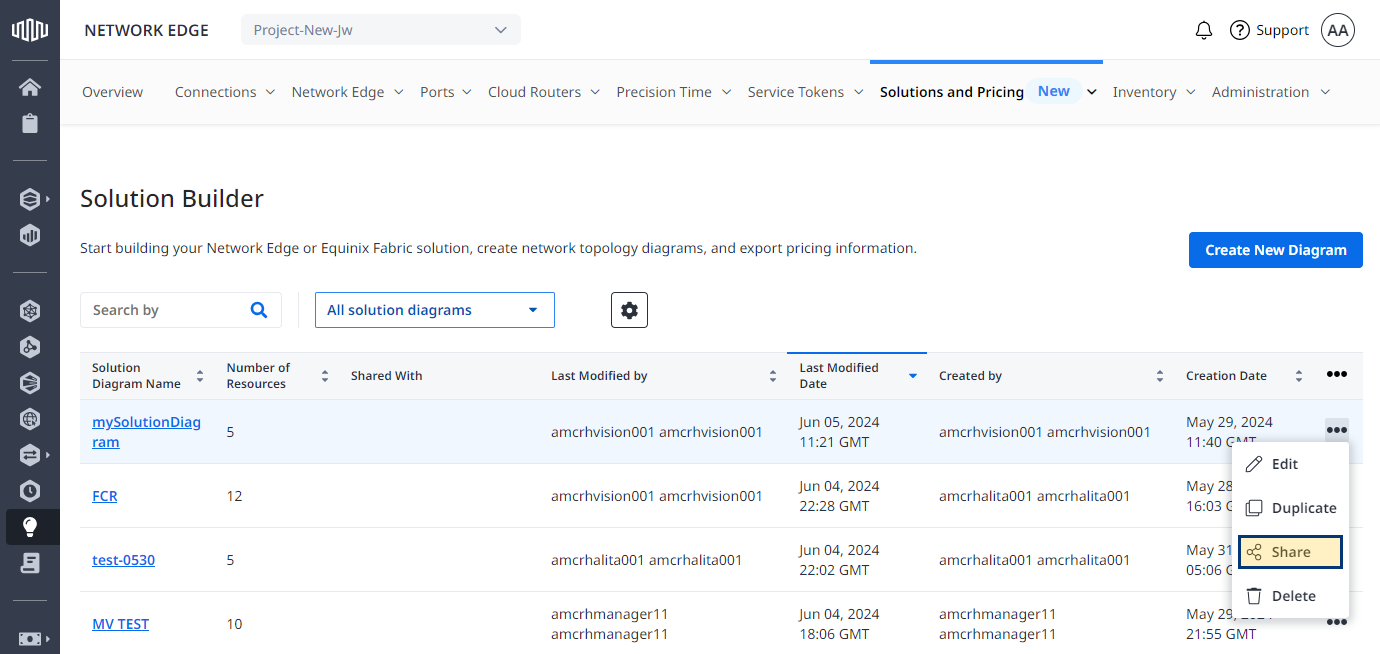Screen dimensions: 1380x654
Task: Expand the Precision Time menu
Action: pos(674,92)
